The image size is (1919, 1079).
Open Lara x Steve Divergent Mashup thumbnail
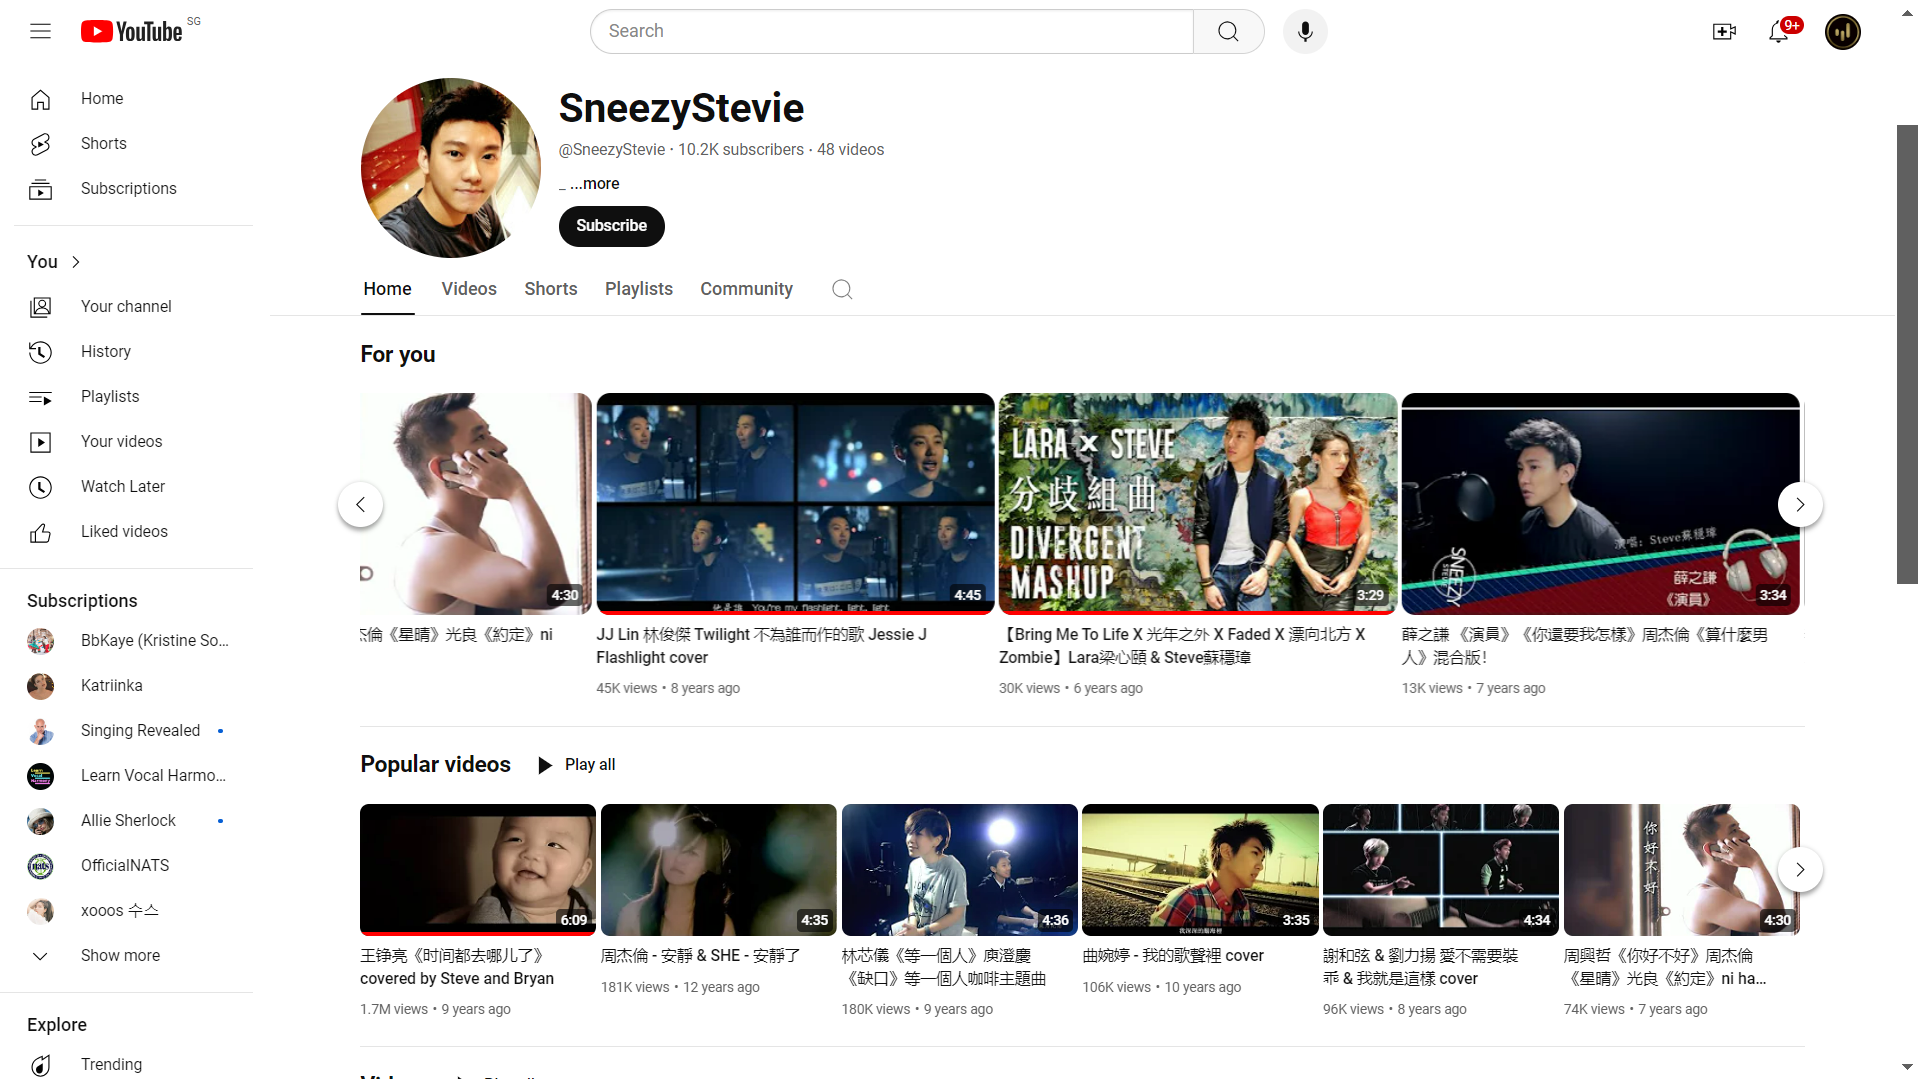pyautogui.click(x=1197, y=503)
